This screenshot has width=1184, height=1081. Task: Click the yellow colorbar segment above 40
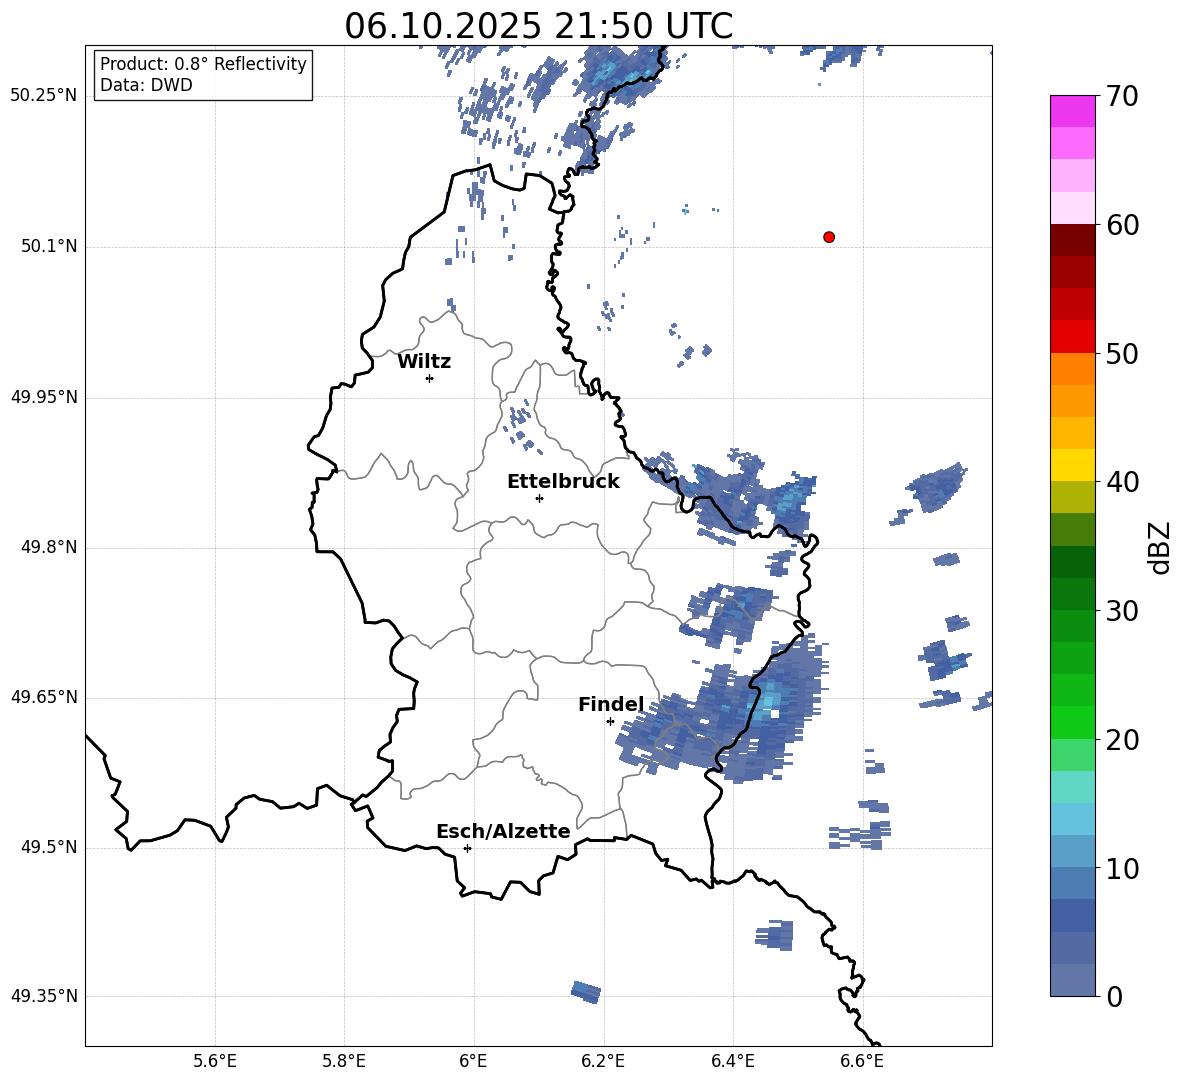pos(1072,465)
